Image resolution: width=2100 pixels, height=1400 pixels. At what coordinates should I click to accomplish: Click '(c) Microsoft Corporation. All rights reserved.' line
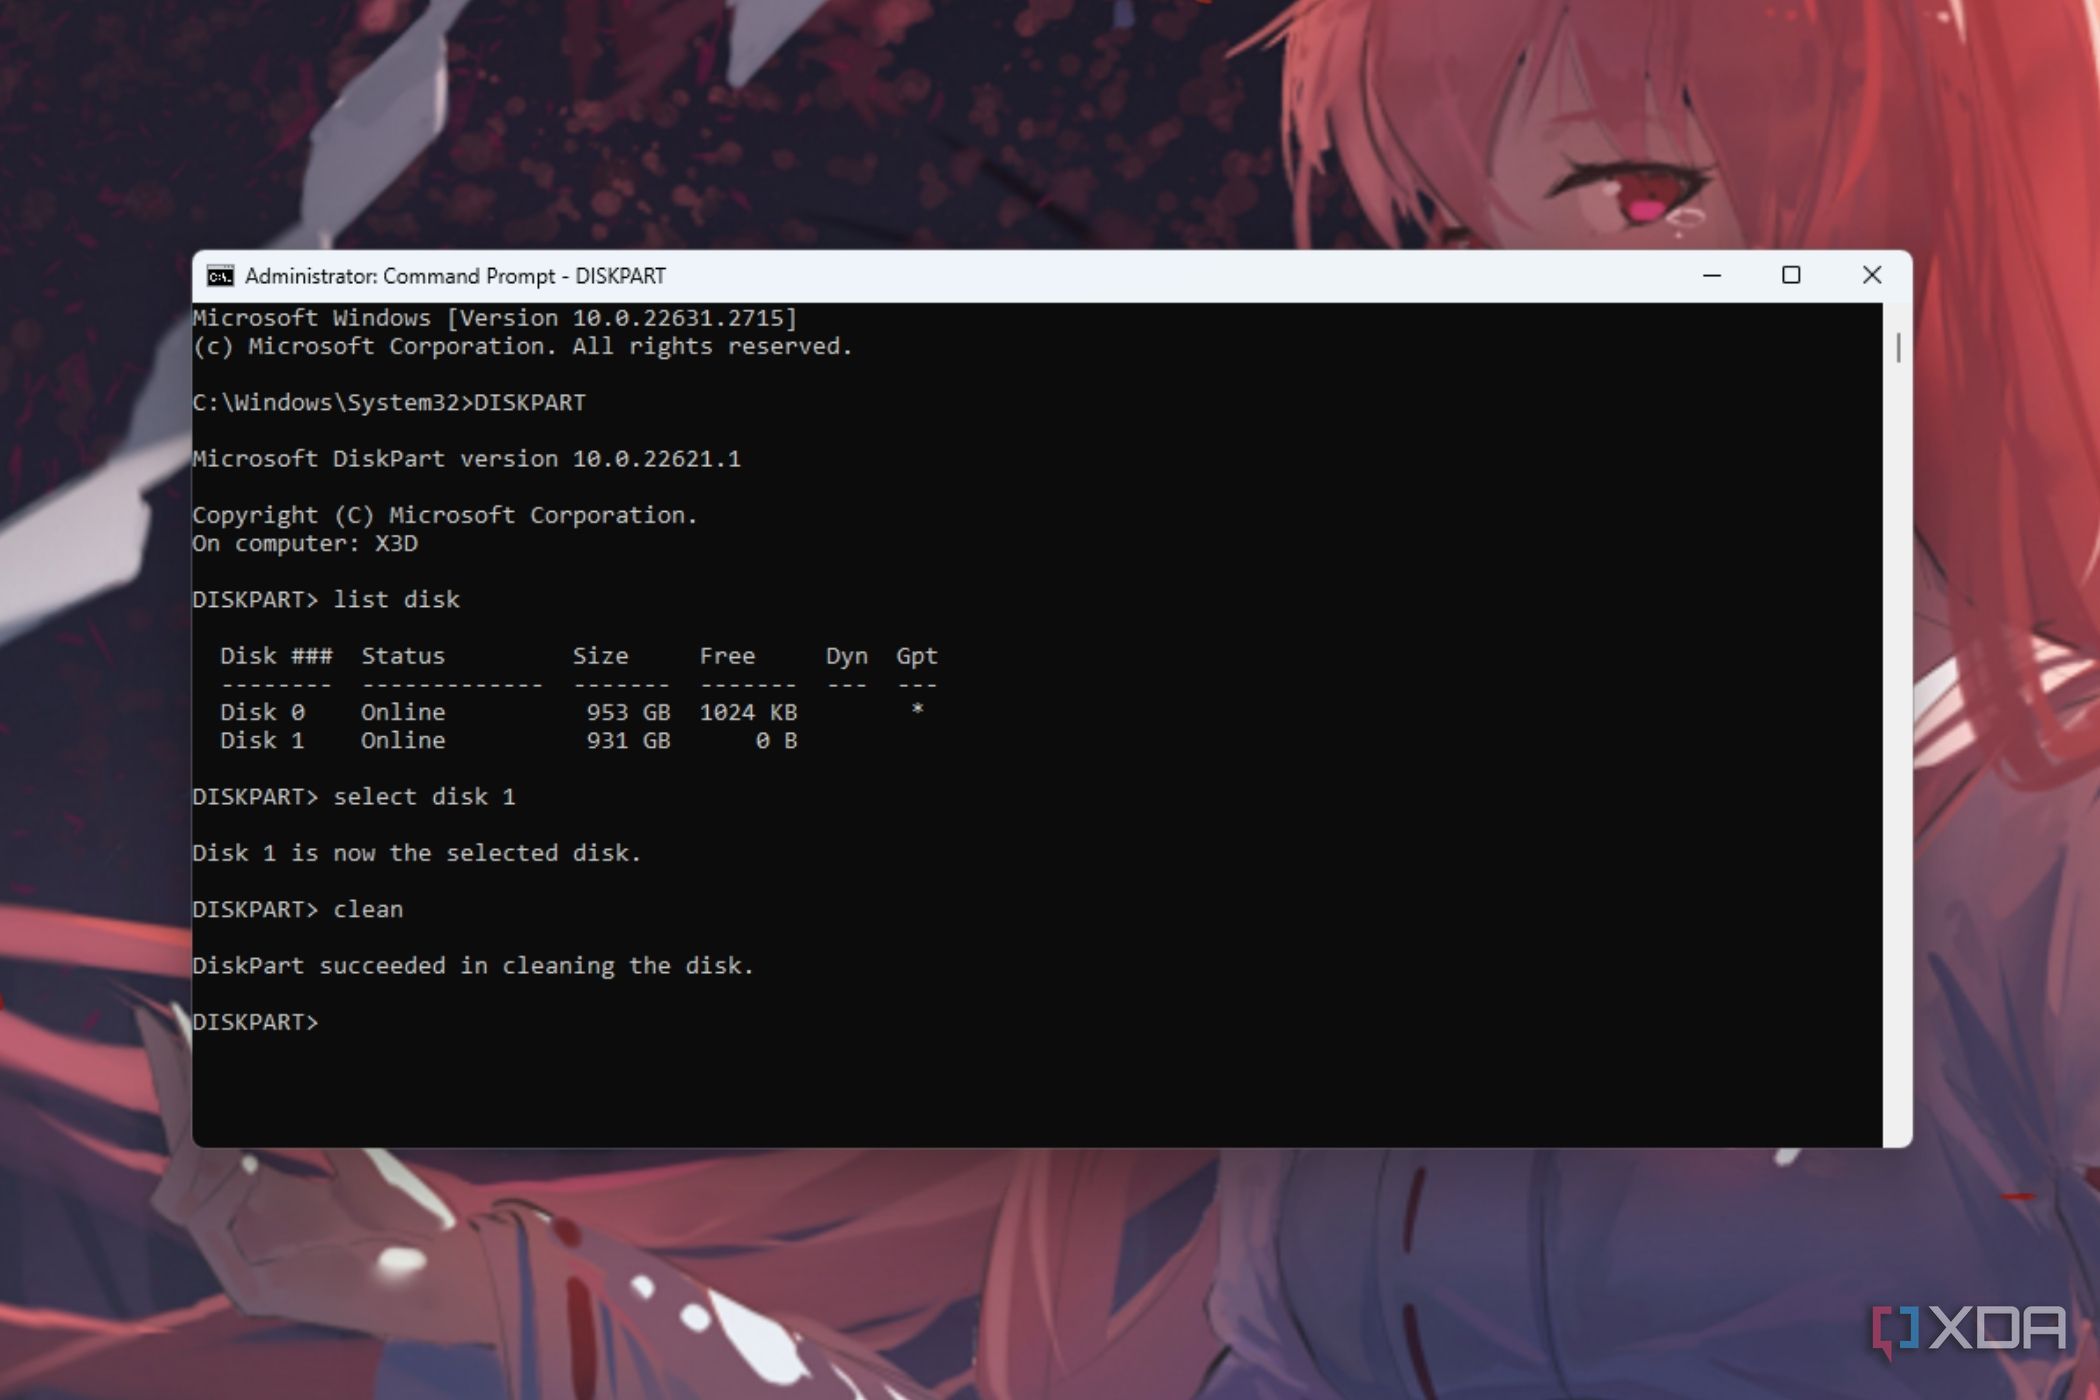[x=522, y=346]
